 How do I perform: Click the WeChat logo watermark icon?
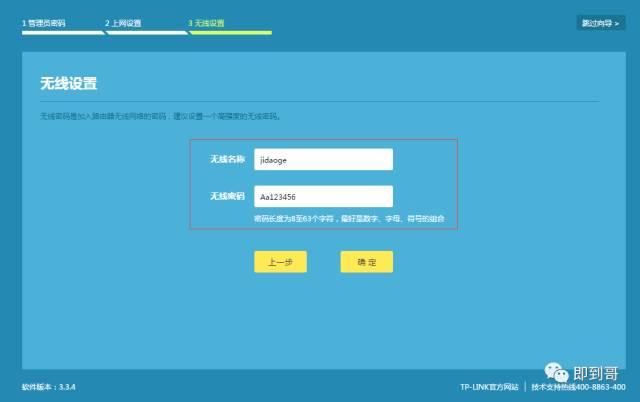pos(556,372)
